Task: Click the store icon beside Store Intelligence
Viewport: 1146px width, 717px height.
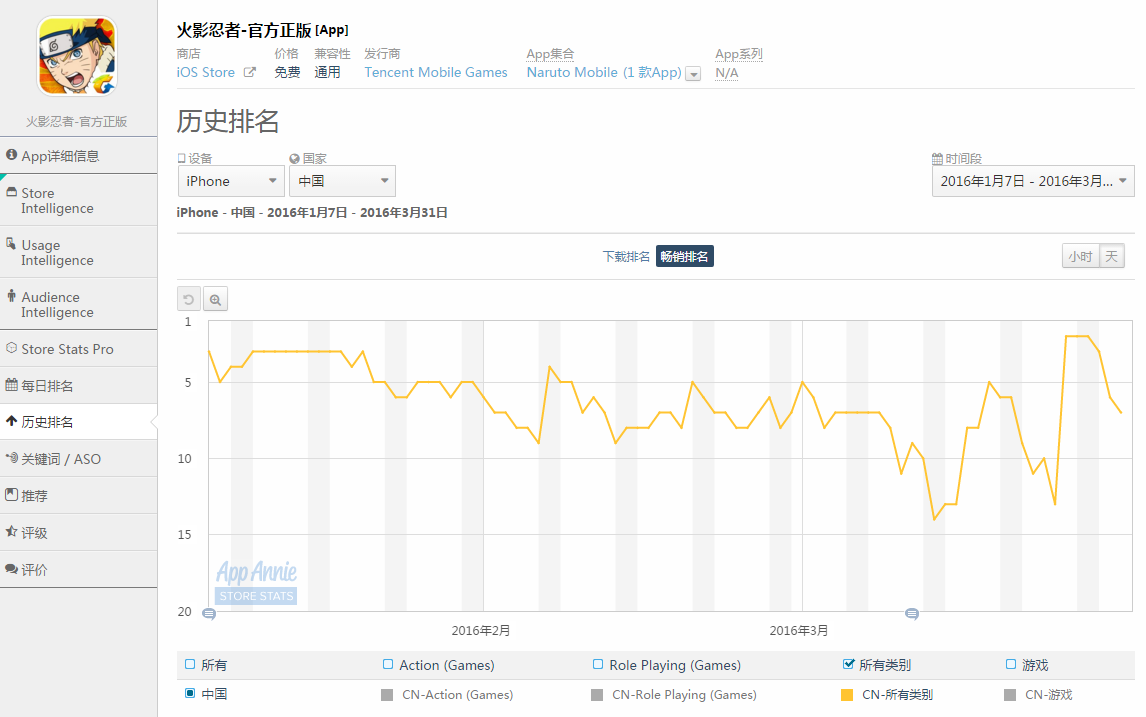Action: click(x=12, y=191)
